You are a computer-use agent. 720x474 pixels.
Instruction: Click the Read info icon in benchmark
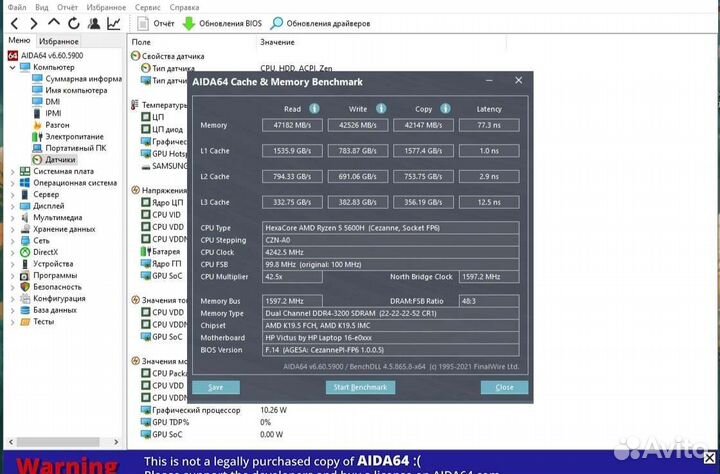[x=314, y=108]
